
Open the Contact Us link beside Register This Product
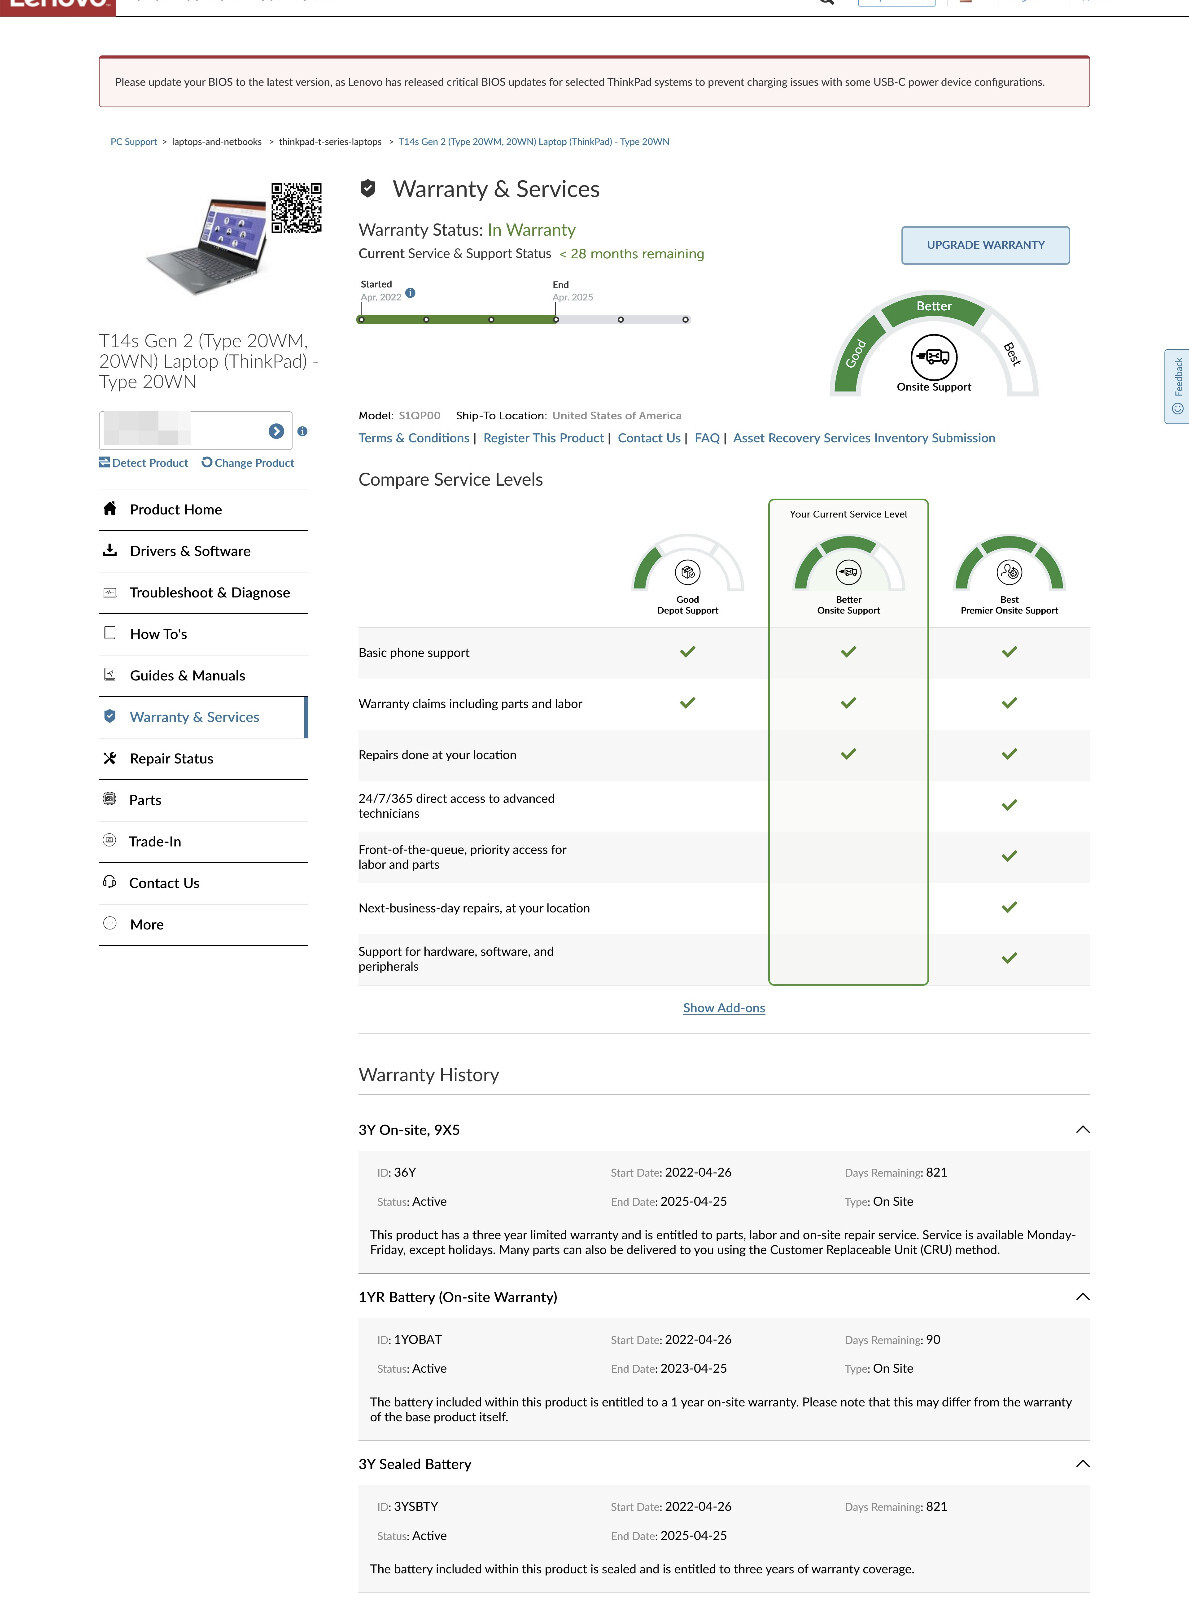[x=649, y=438]
